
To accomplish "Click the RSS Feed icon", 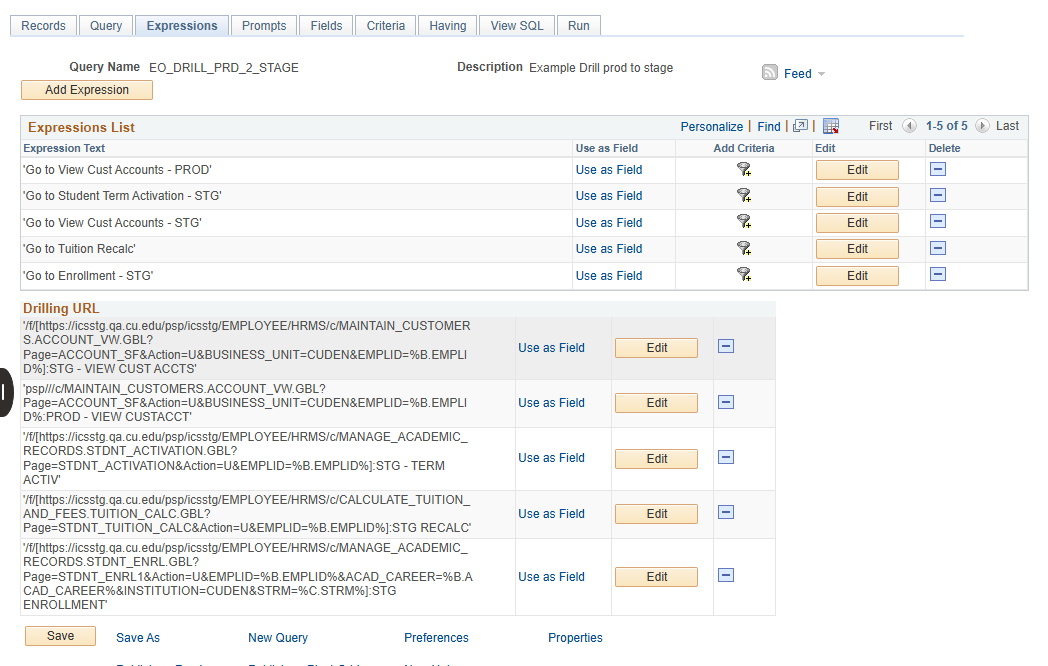I will [770, 73].
